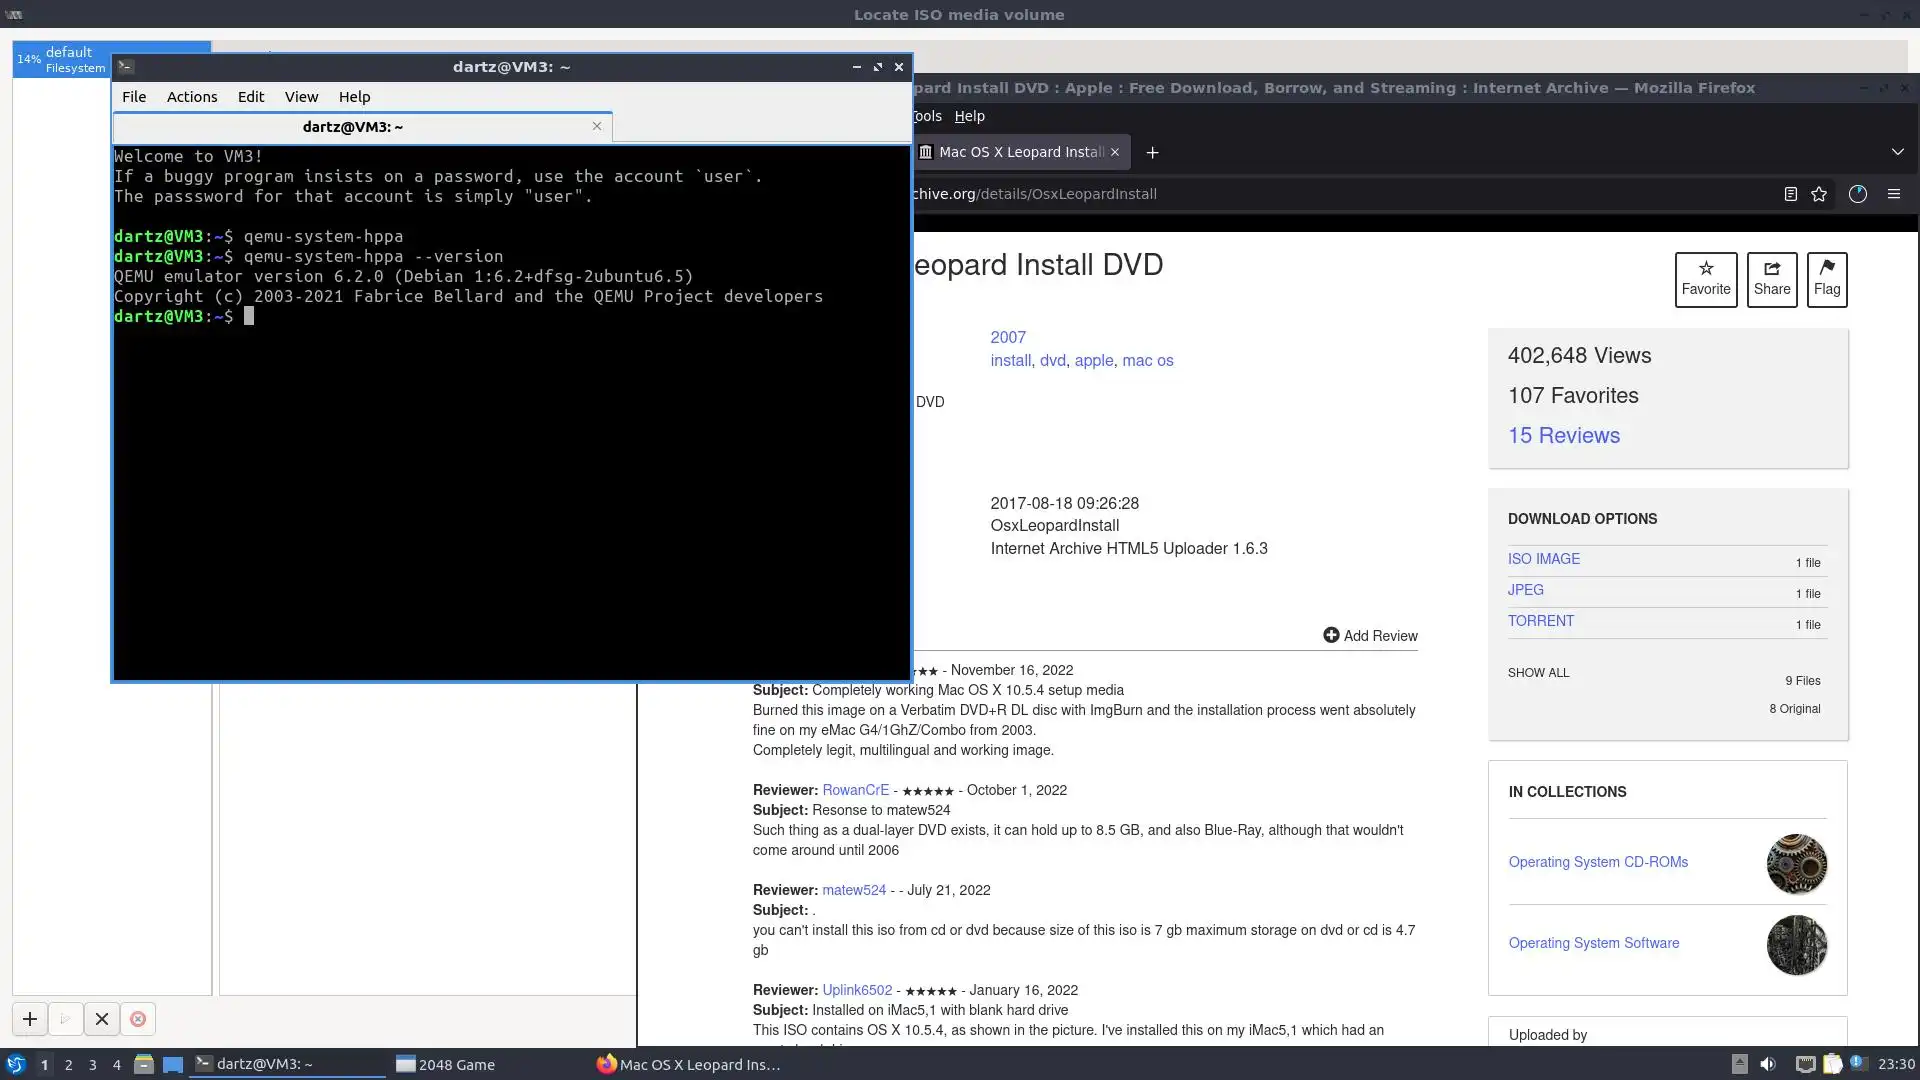Switch to workspace 3 in pager
Image resolution: width=1920 pixels, height=1080 pixels.
tap(92, 1065)
